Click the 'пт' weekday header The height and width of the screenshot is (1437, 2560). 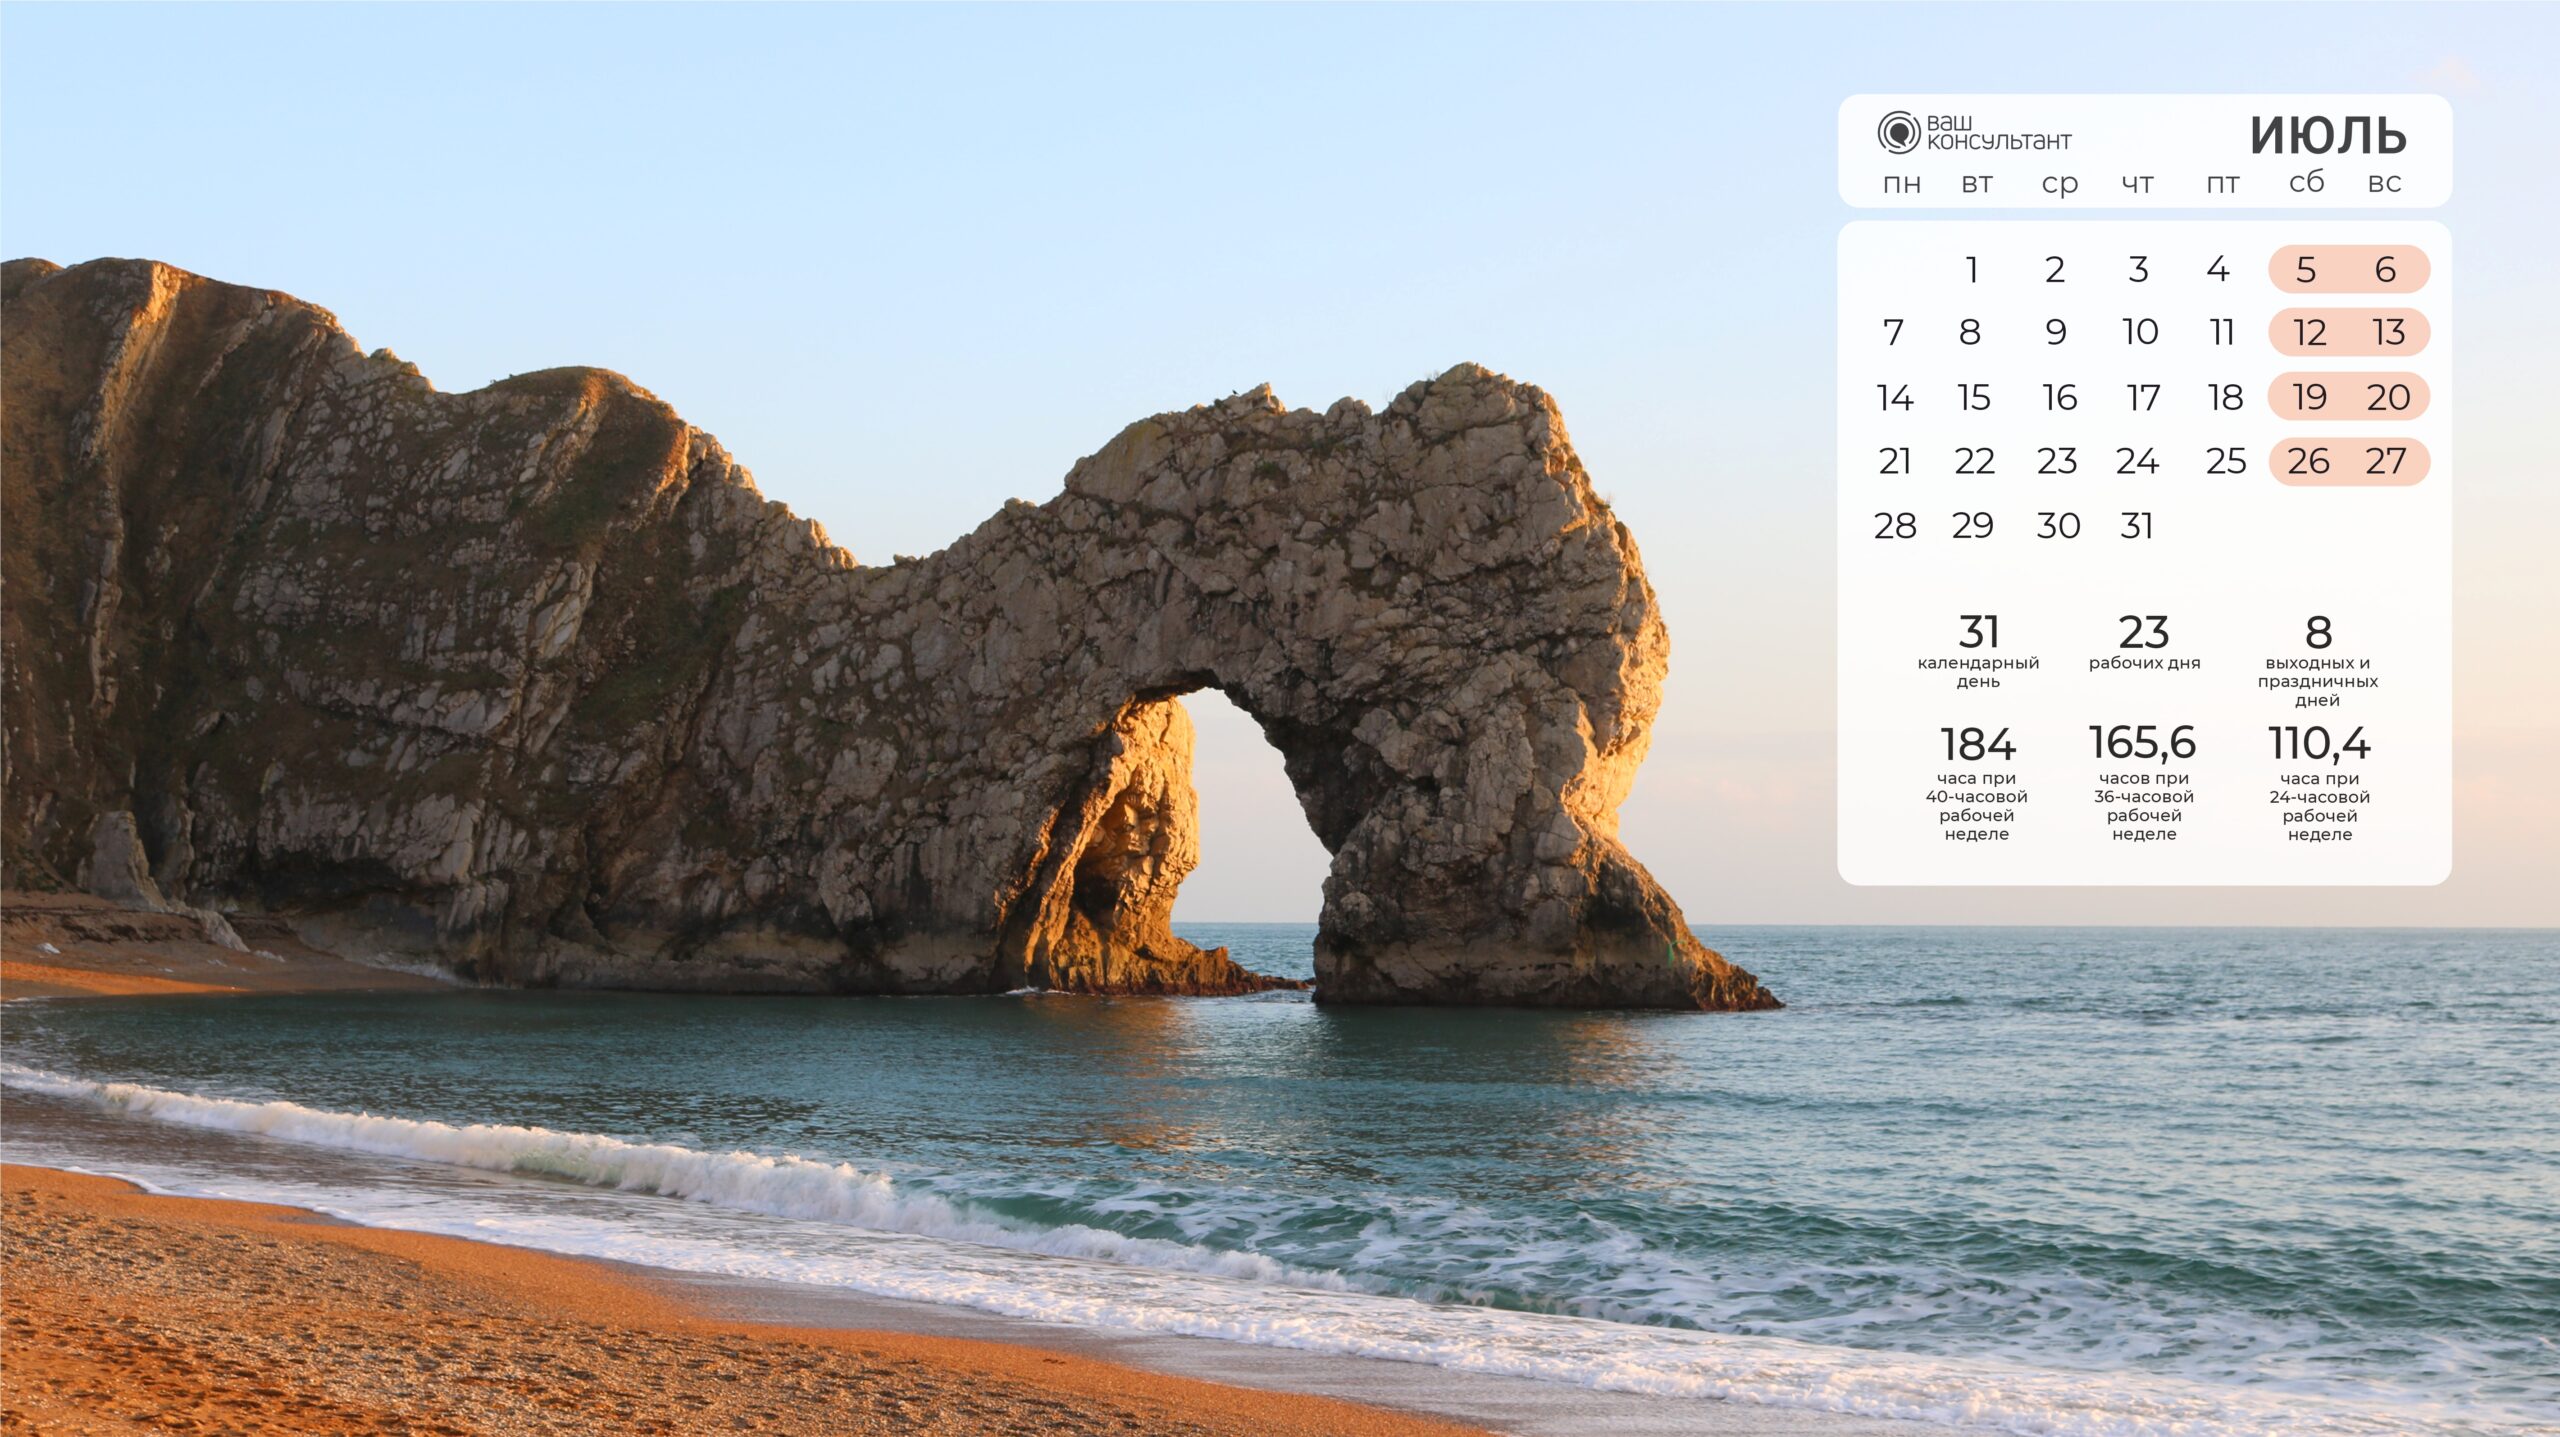(x=2223, y=184)
